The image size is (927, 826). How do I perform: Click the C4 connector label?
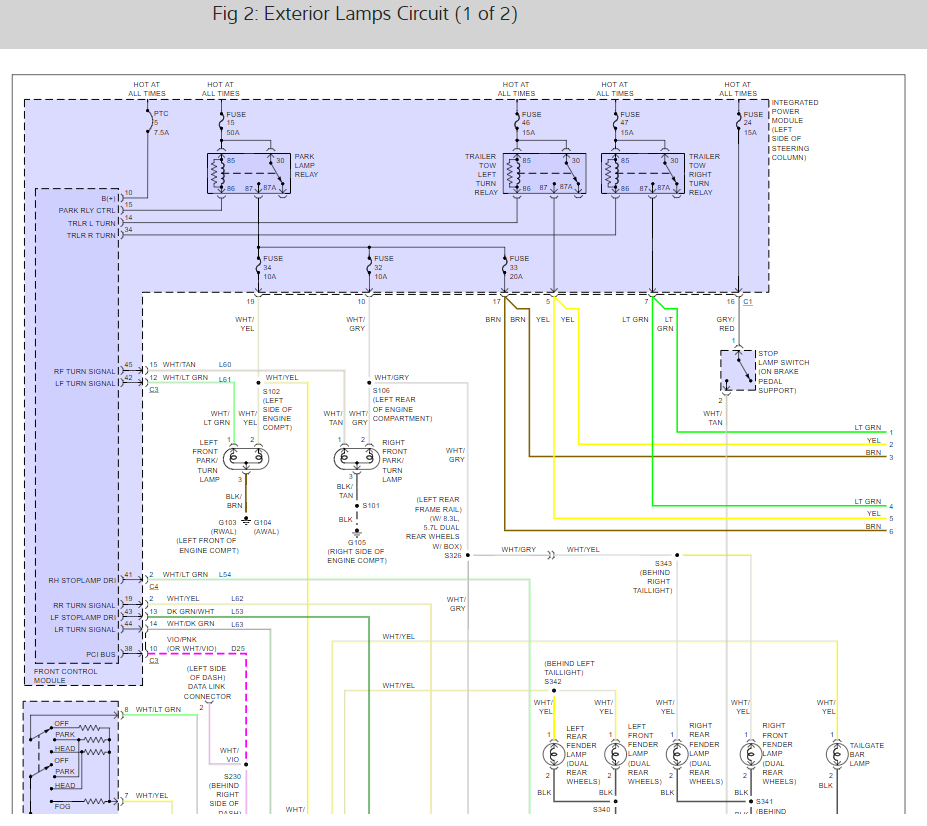[154, 587]
